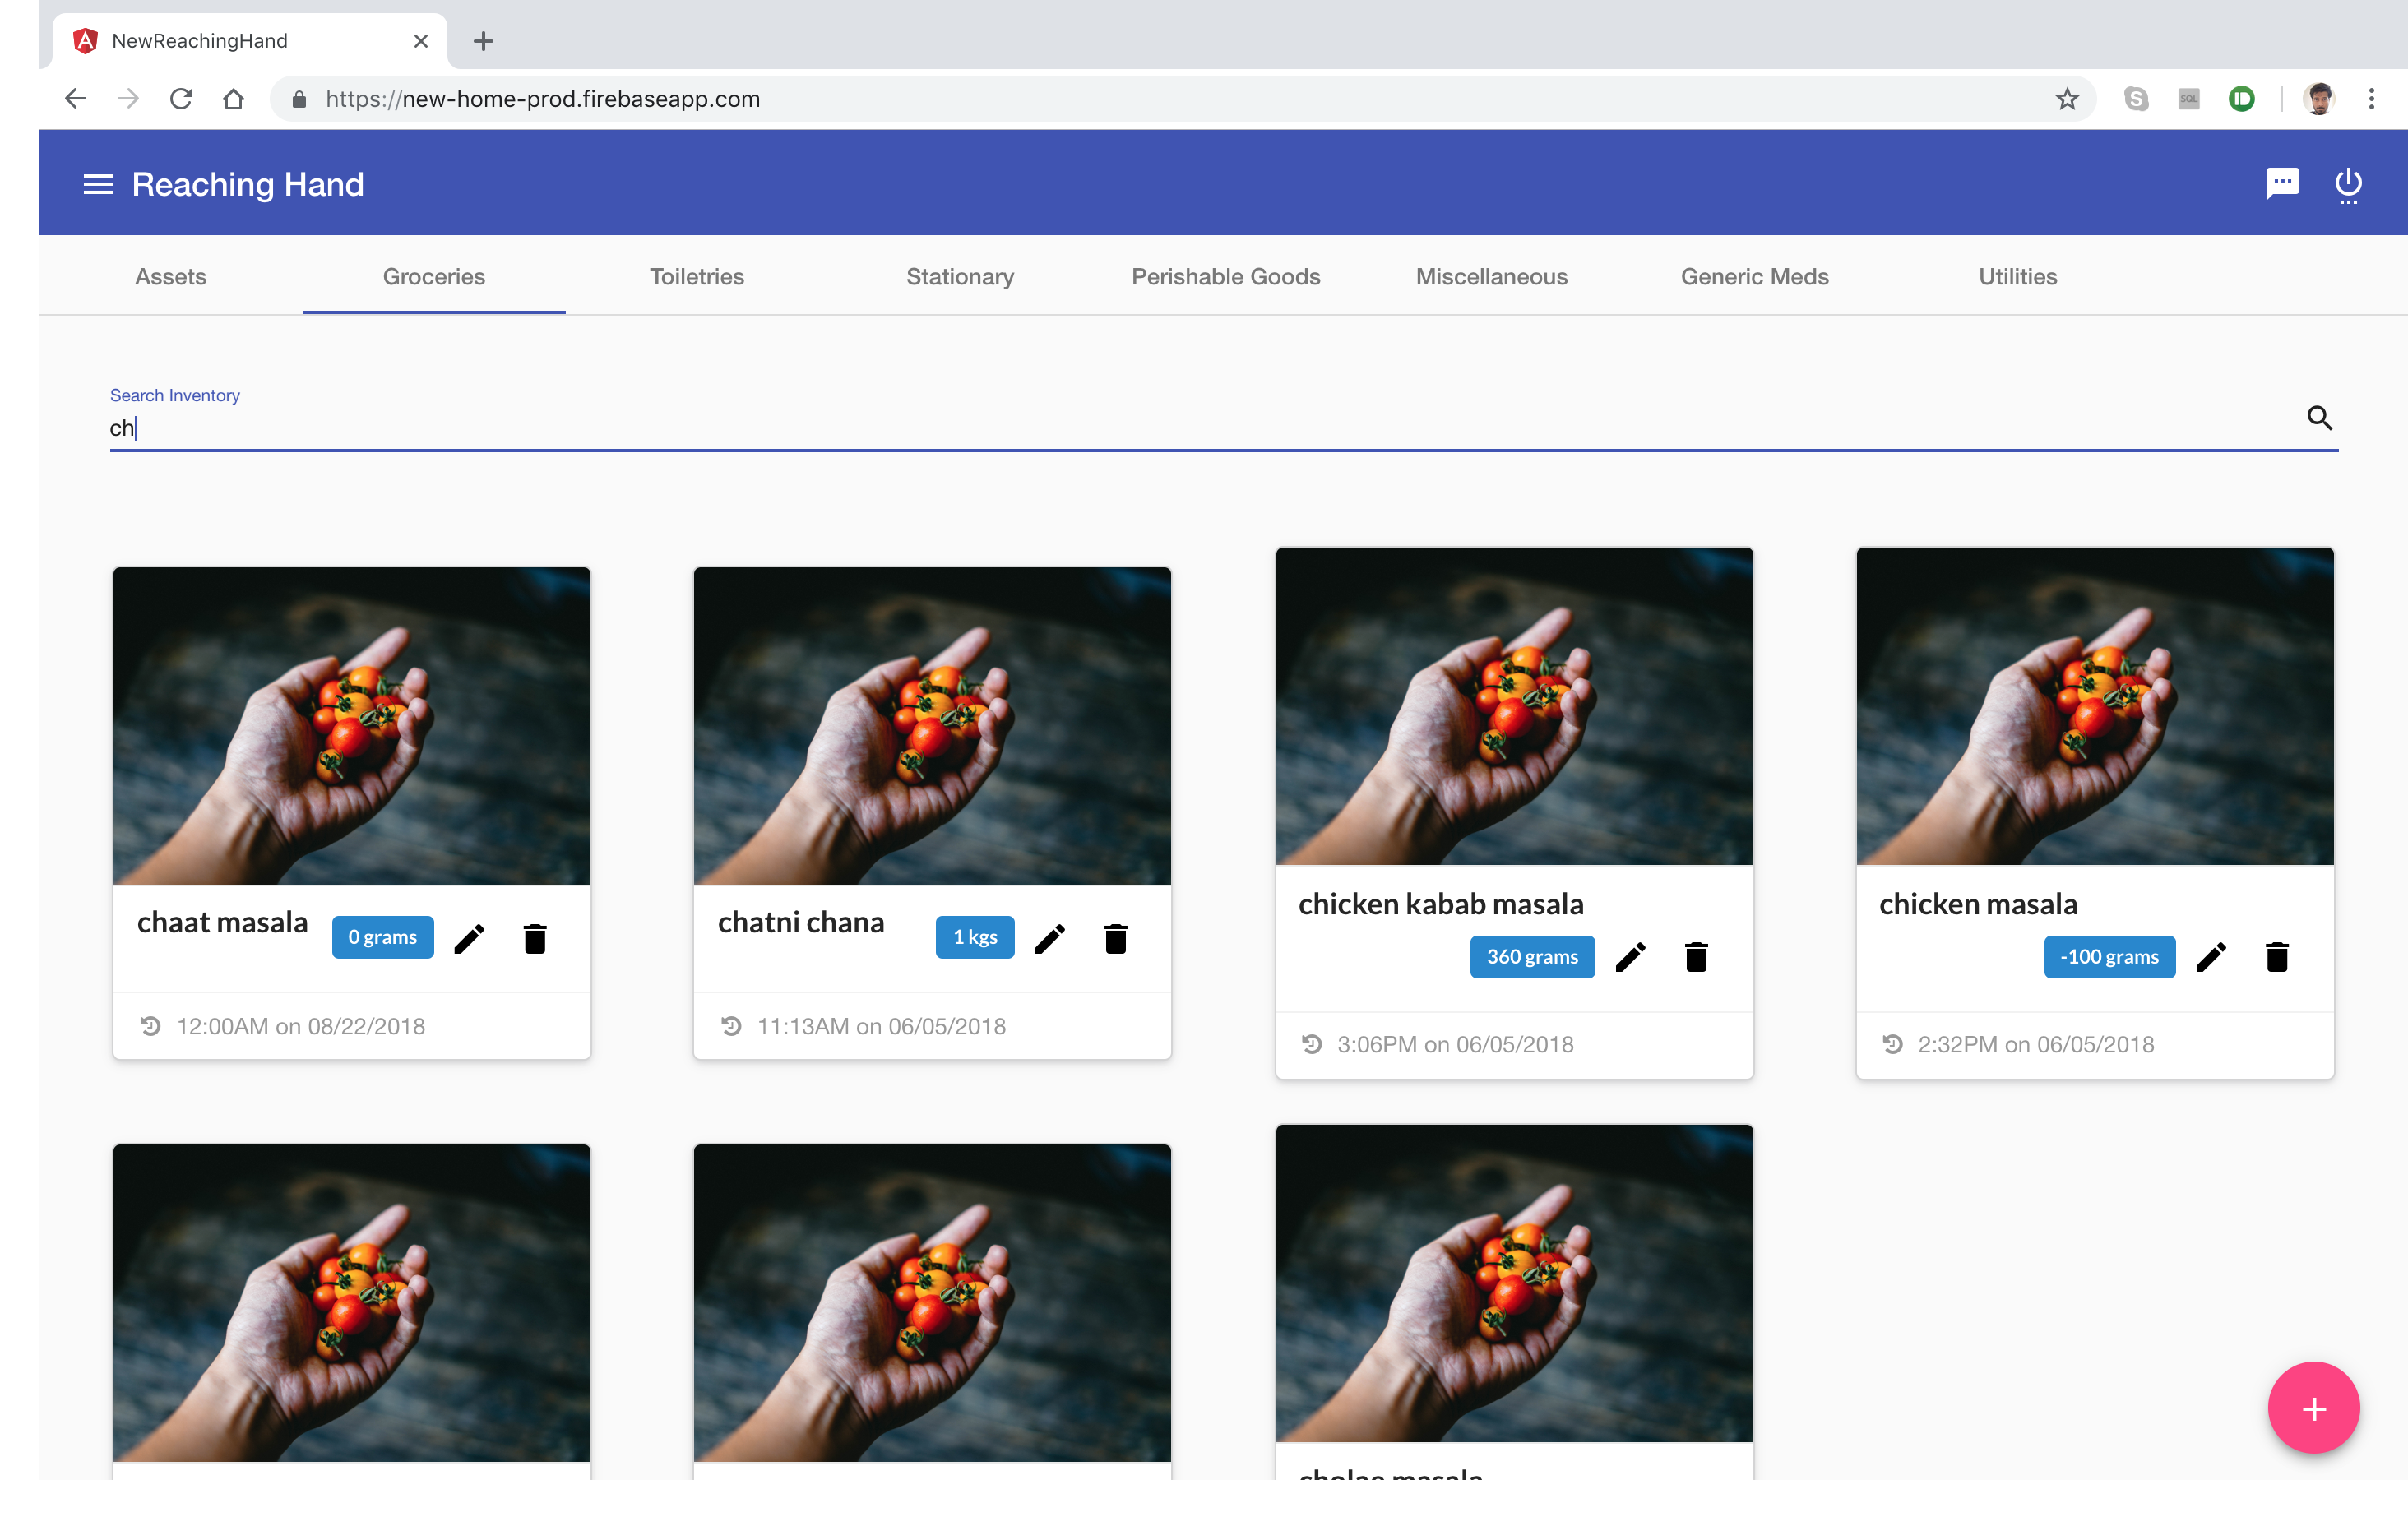Viewport: 2408px width, 1526px height.
Task: Click the search magnifier icon
Action: pos(2319,418)
